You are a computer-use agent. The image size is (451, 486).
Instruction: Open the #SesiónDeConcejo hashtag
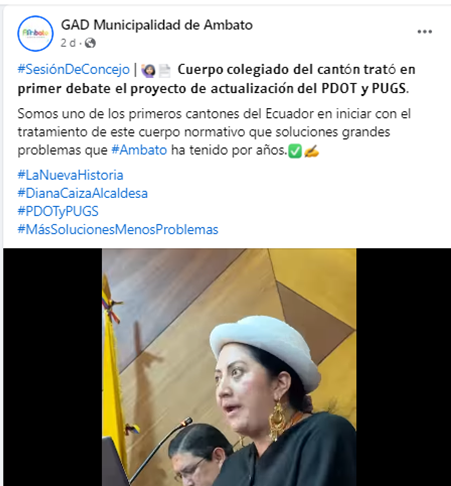pyautogui.click(x=74, y=69)
